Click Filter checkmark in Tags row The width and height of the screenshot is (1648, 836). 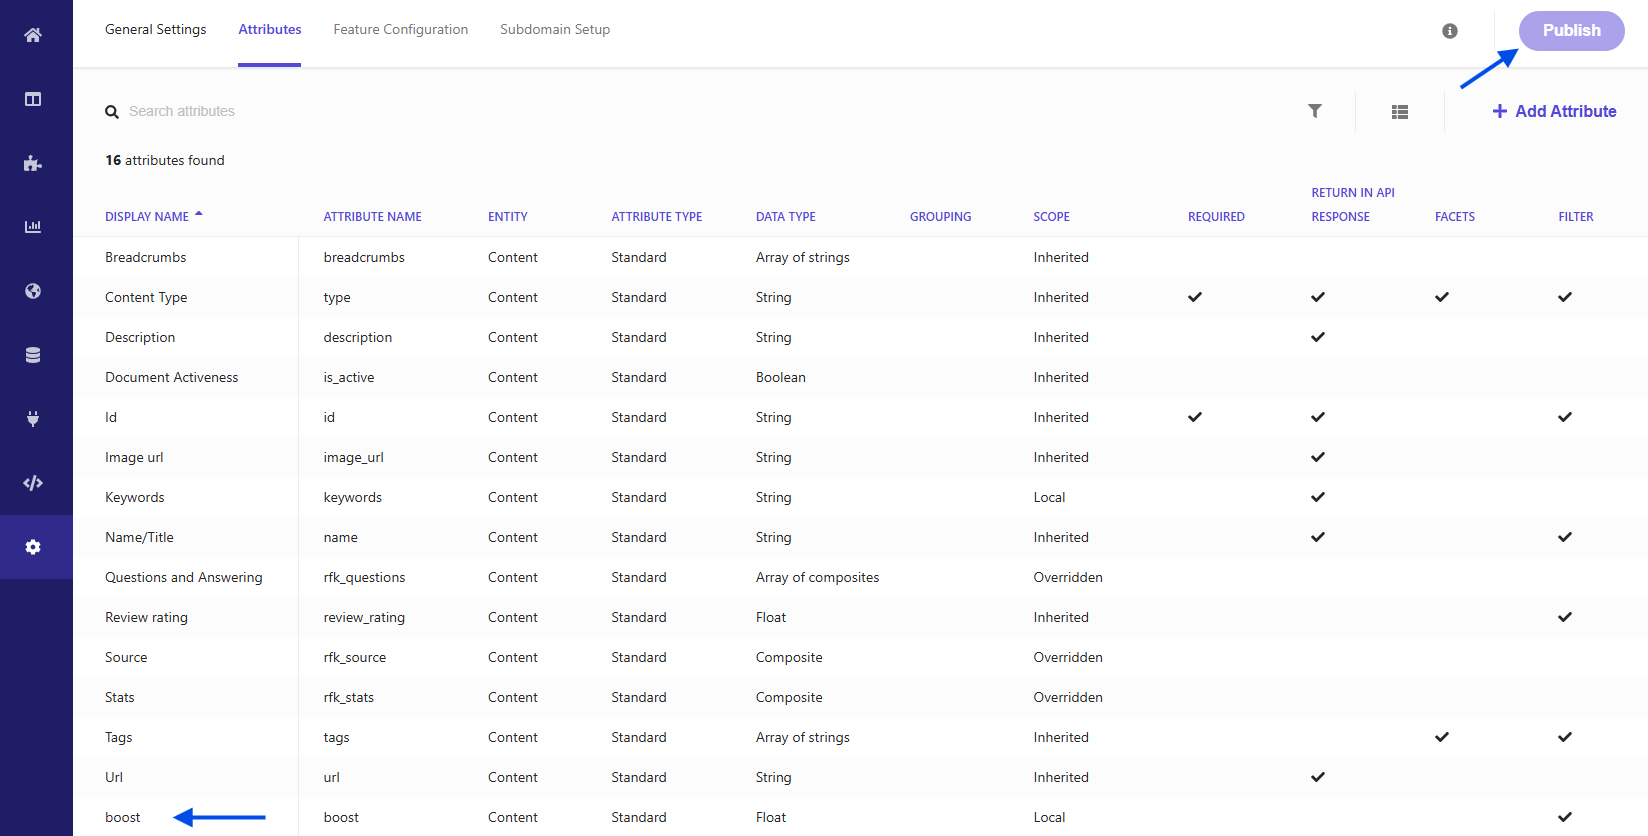[x=1565, y=737]
